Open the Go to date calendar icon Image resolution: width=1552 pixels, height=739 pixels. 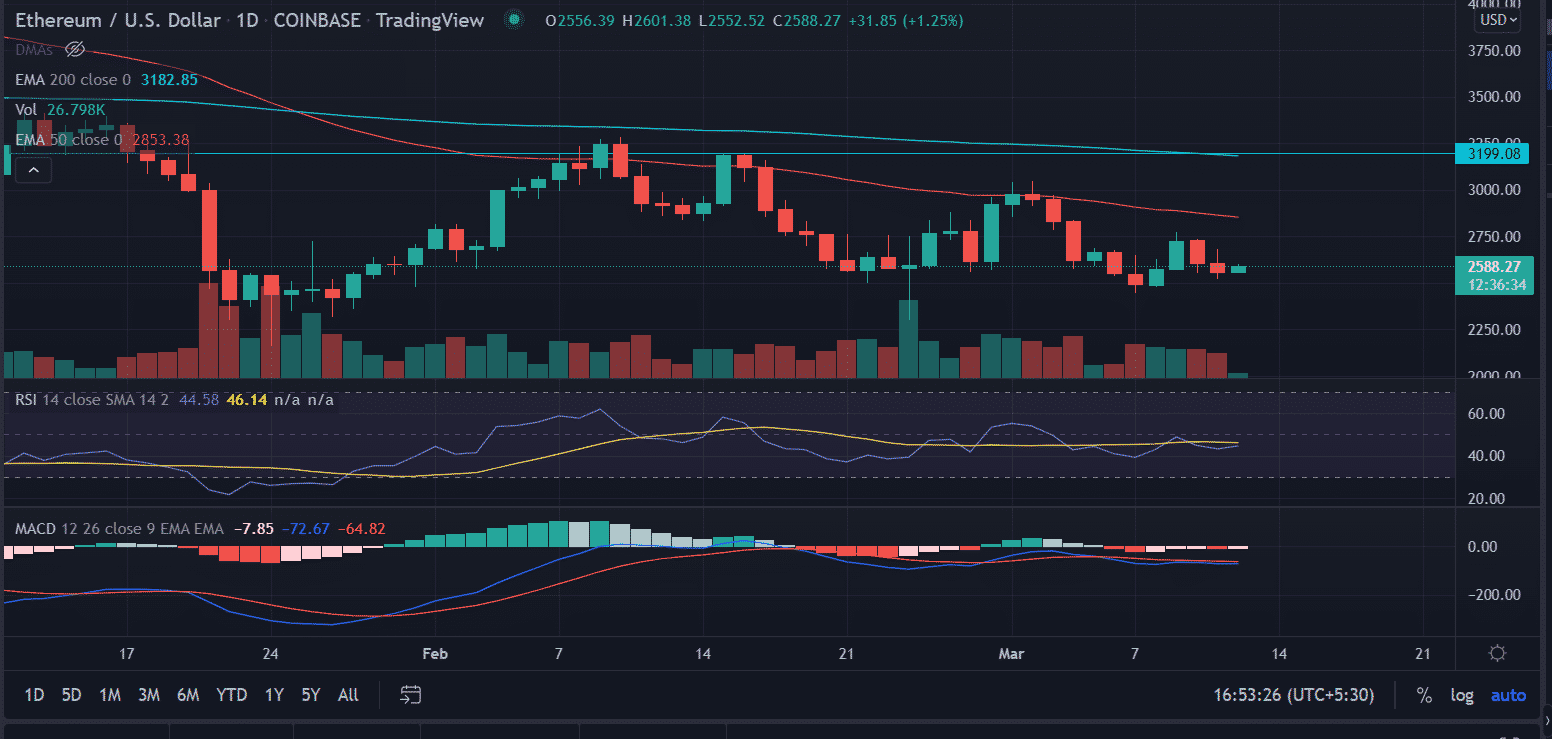point(410,694)
